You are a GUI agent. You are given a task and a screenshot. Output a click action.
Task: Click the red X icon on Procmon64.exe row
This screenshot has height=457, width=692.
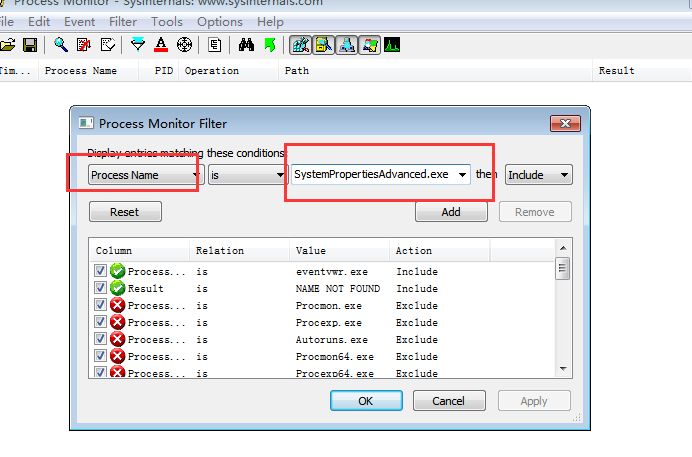pos(117,356)
